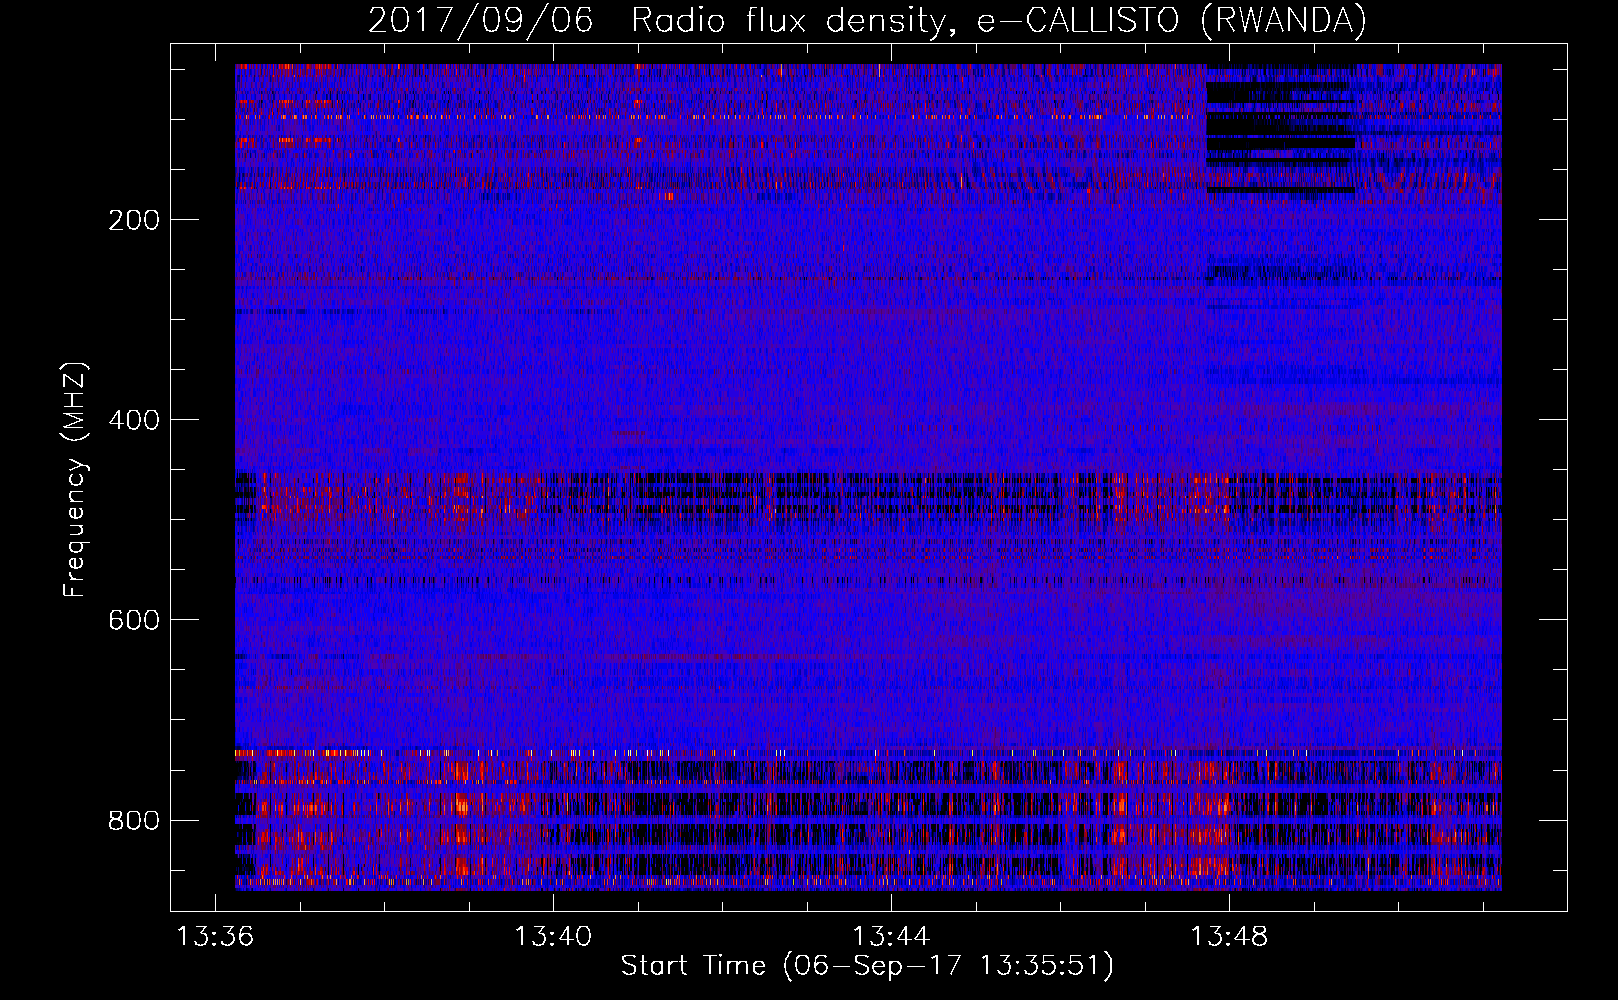
Task: Click the "Start Time (06-Sep-17 13:35:51)" axis label
Action: coord(867,966)
